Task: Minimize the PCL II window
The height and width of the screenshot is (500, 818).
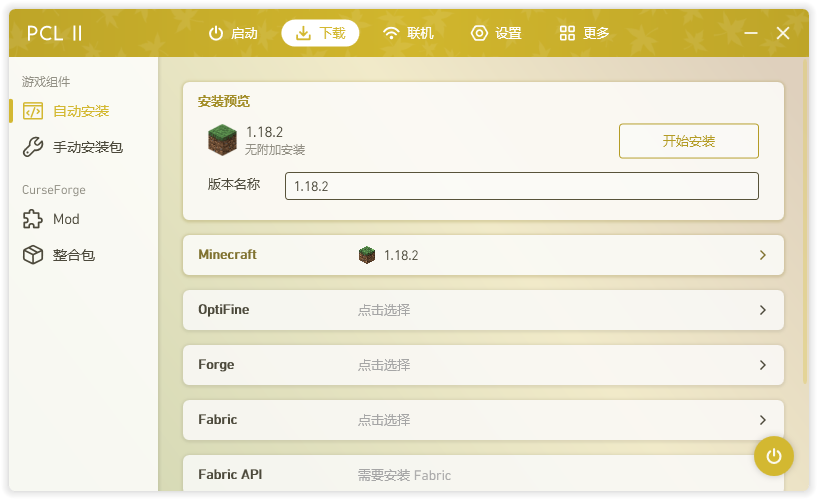Action: point(751,33)
